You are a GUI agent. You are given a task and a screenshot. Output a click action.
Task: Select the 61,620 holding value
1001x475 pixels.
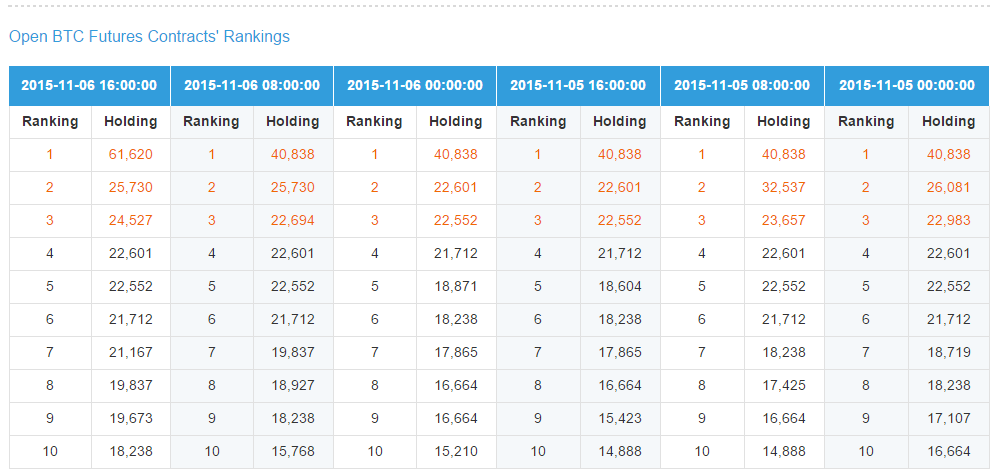pos(131,155)
